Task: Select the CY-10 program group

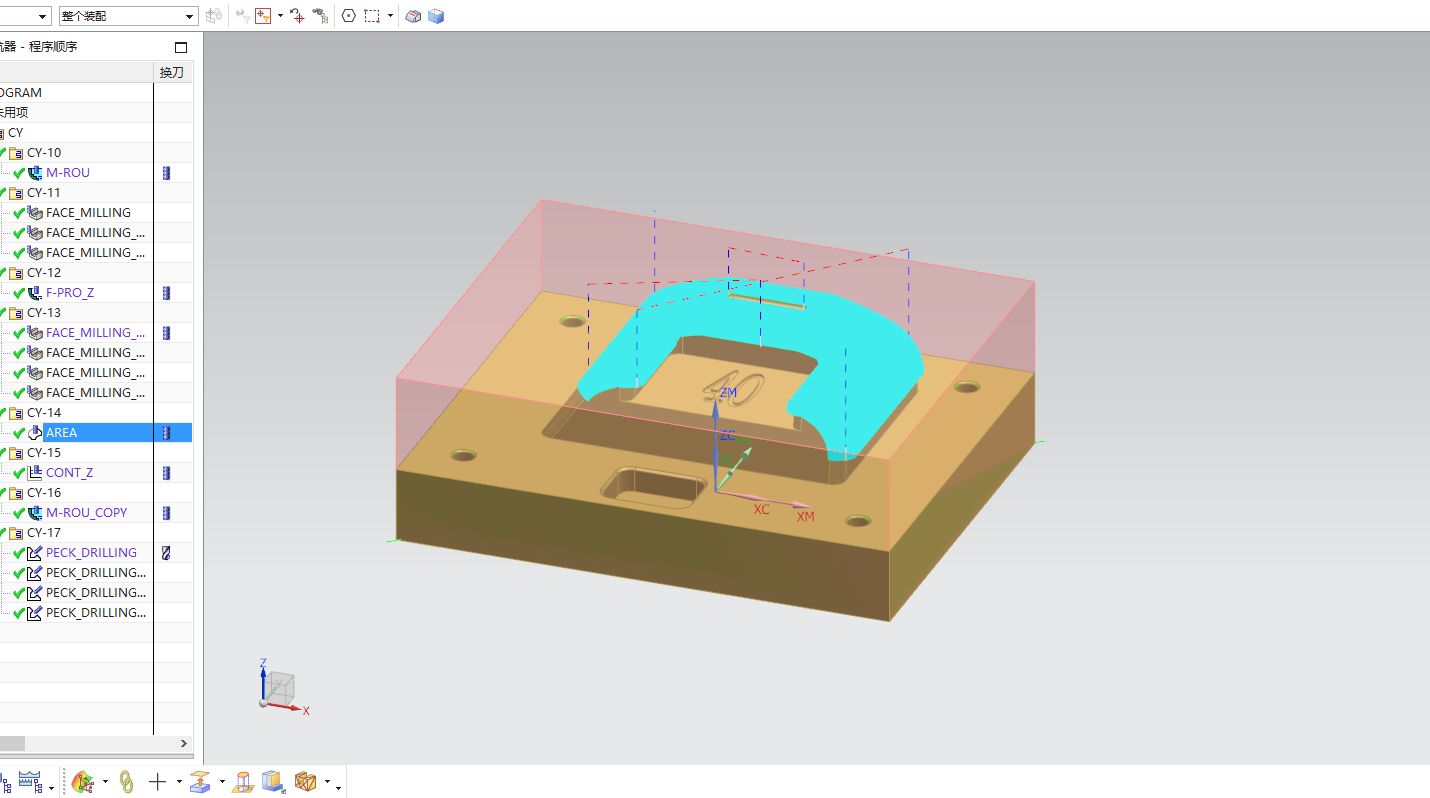Action: click(x=44, y=153)
